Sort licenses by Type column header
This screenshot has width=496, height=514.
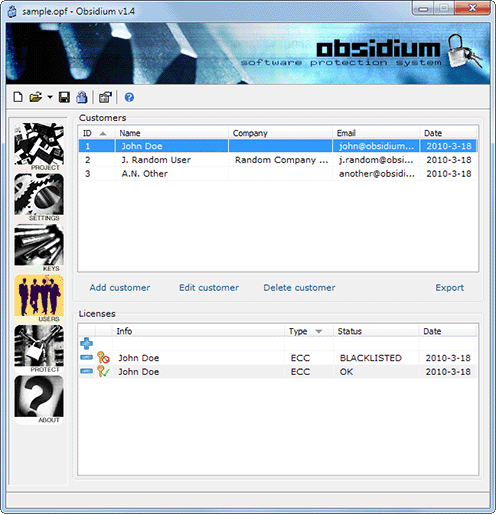pyautogui.click(x=309, y=331)
